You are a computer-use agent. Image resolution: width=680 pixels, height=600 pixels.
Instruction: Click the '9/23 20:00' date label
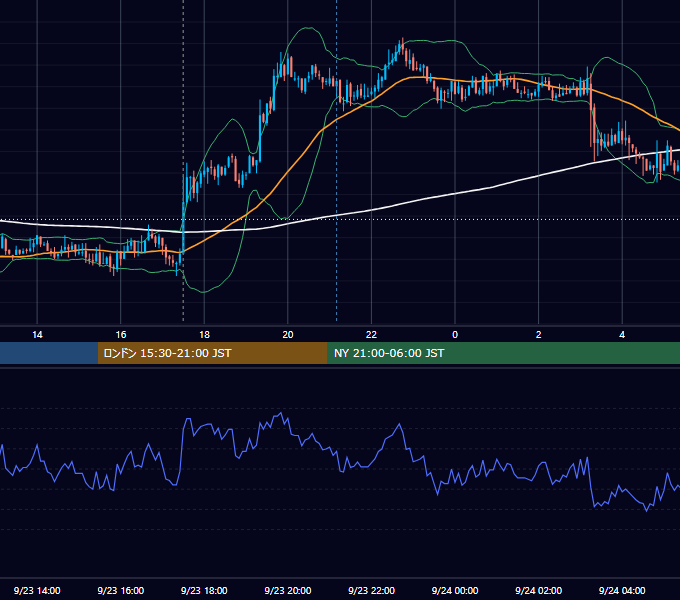point(288,590)
